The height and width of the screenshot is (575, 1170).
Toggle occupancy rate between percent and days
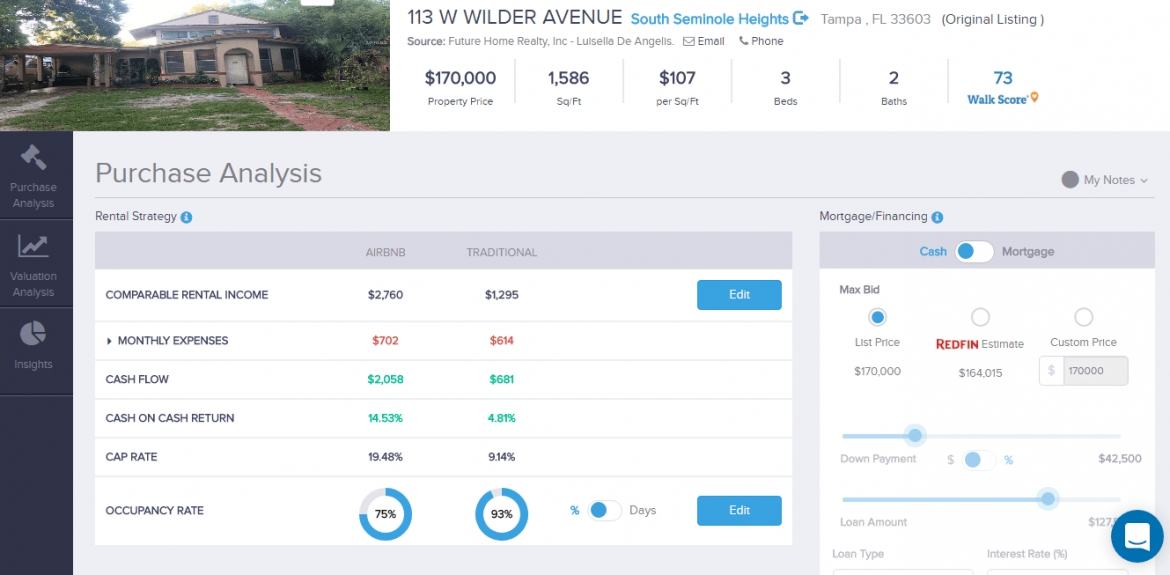coord(604,510)
